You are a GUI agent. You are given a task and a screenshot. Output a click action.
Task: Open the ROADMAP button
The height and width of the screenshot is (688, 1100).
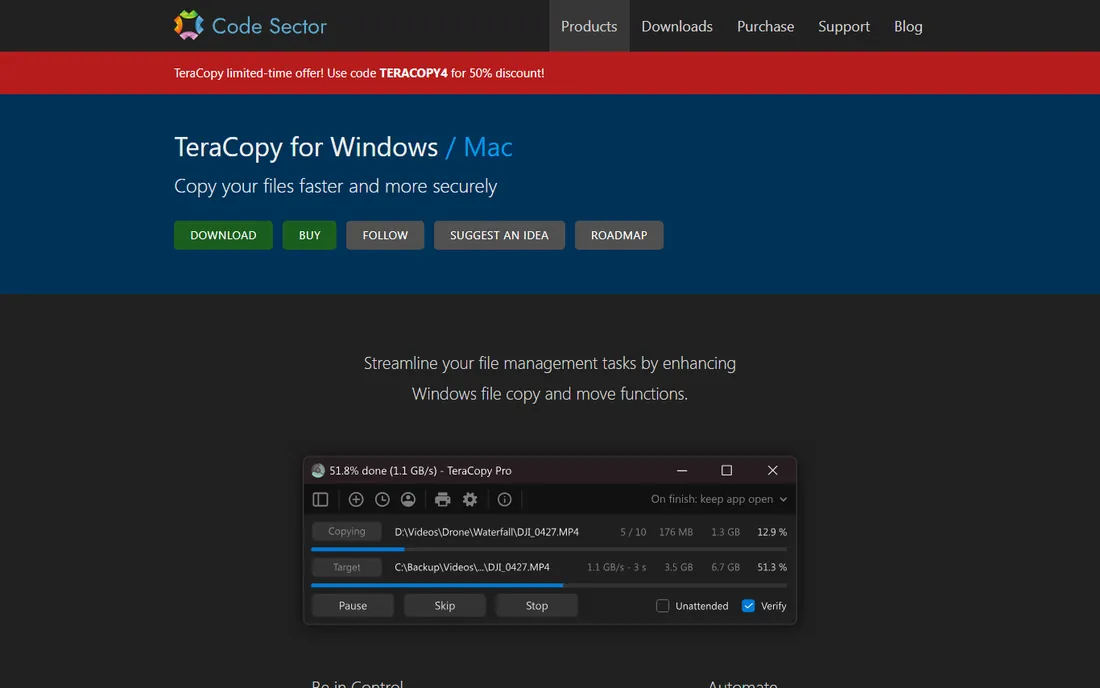tap(619, 235)
